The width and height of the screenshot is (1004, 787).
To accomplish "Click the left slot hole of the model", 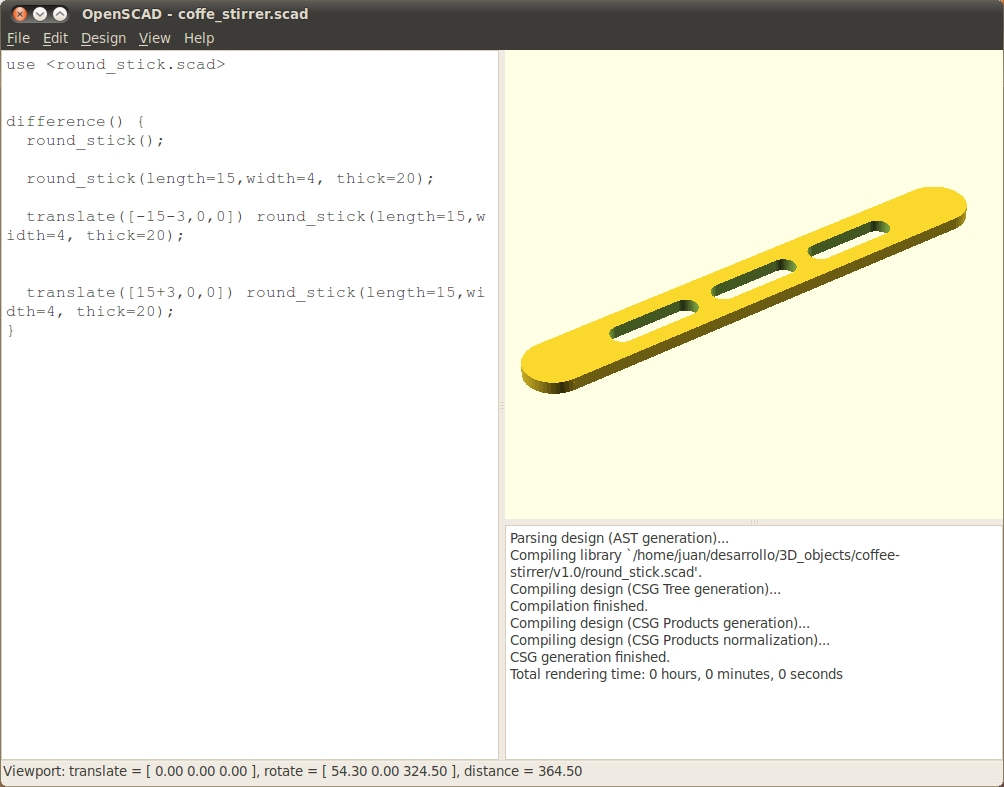I will pos(653,323).
